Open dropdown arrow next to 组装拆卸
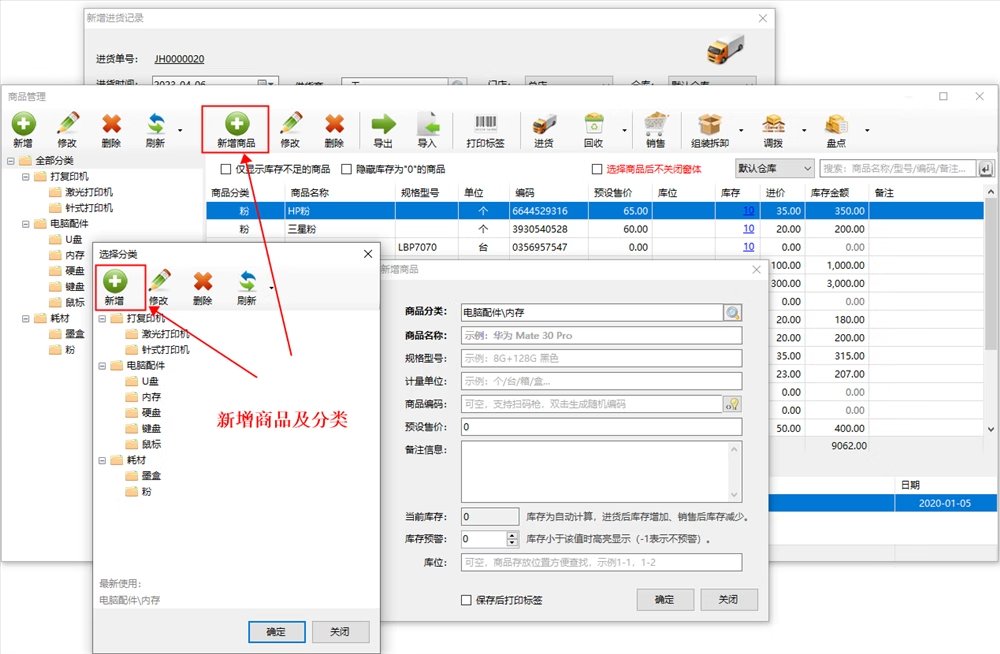Image resolution: width=1000 pixels, height=654 pixels. coord(741,130)
